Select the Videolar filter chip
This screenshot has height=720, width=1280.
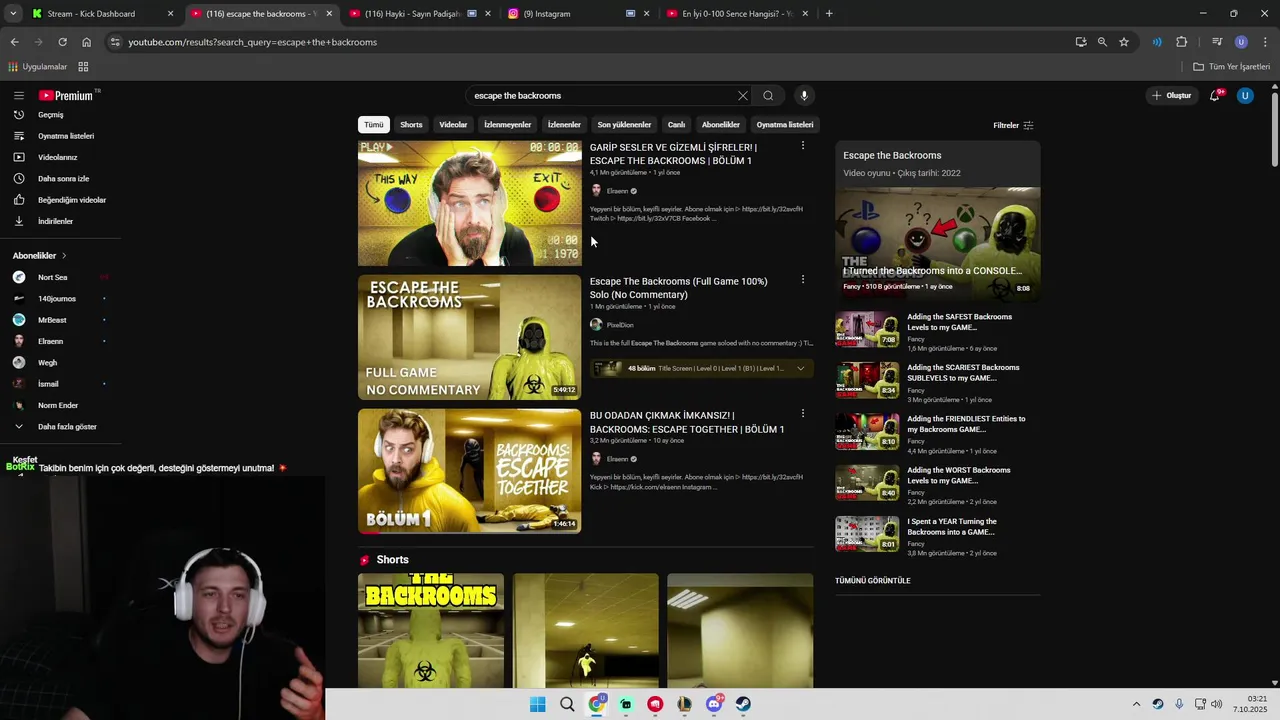(x=453, y=125)
